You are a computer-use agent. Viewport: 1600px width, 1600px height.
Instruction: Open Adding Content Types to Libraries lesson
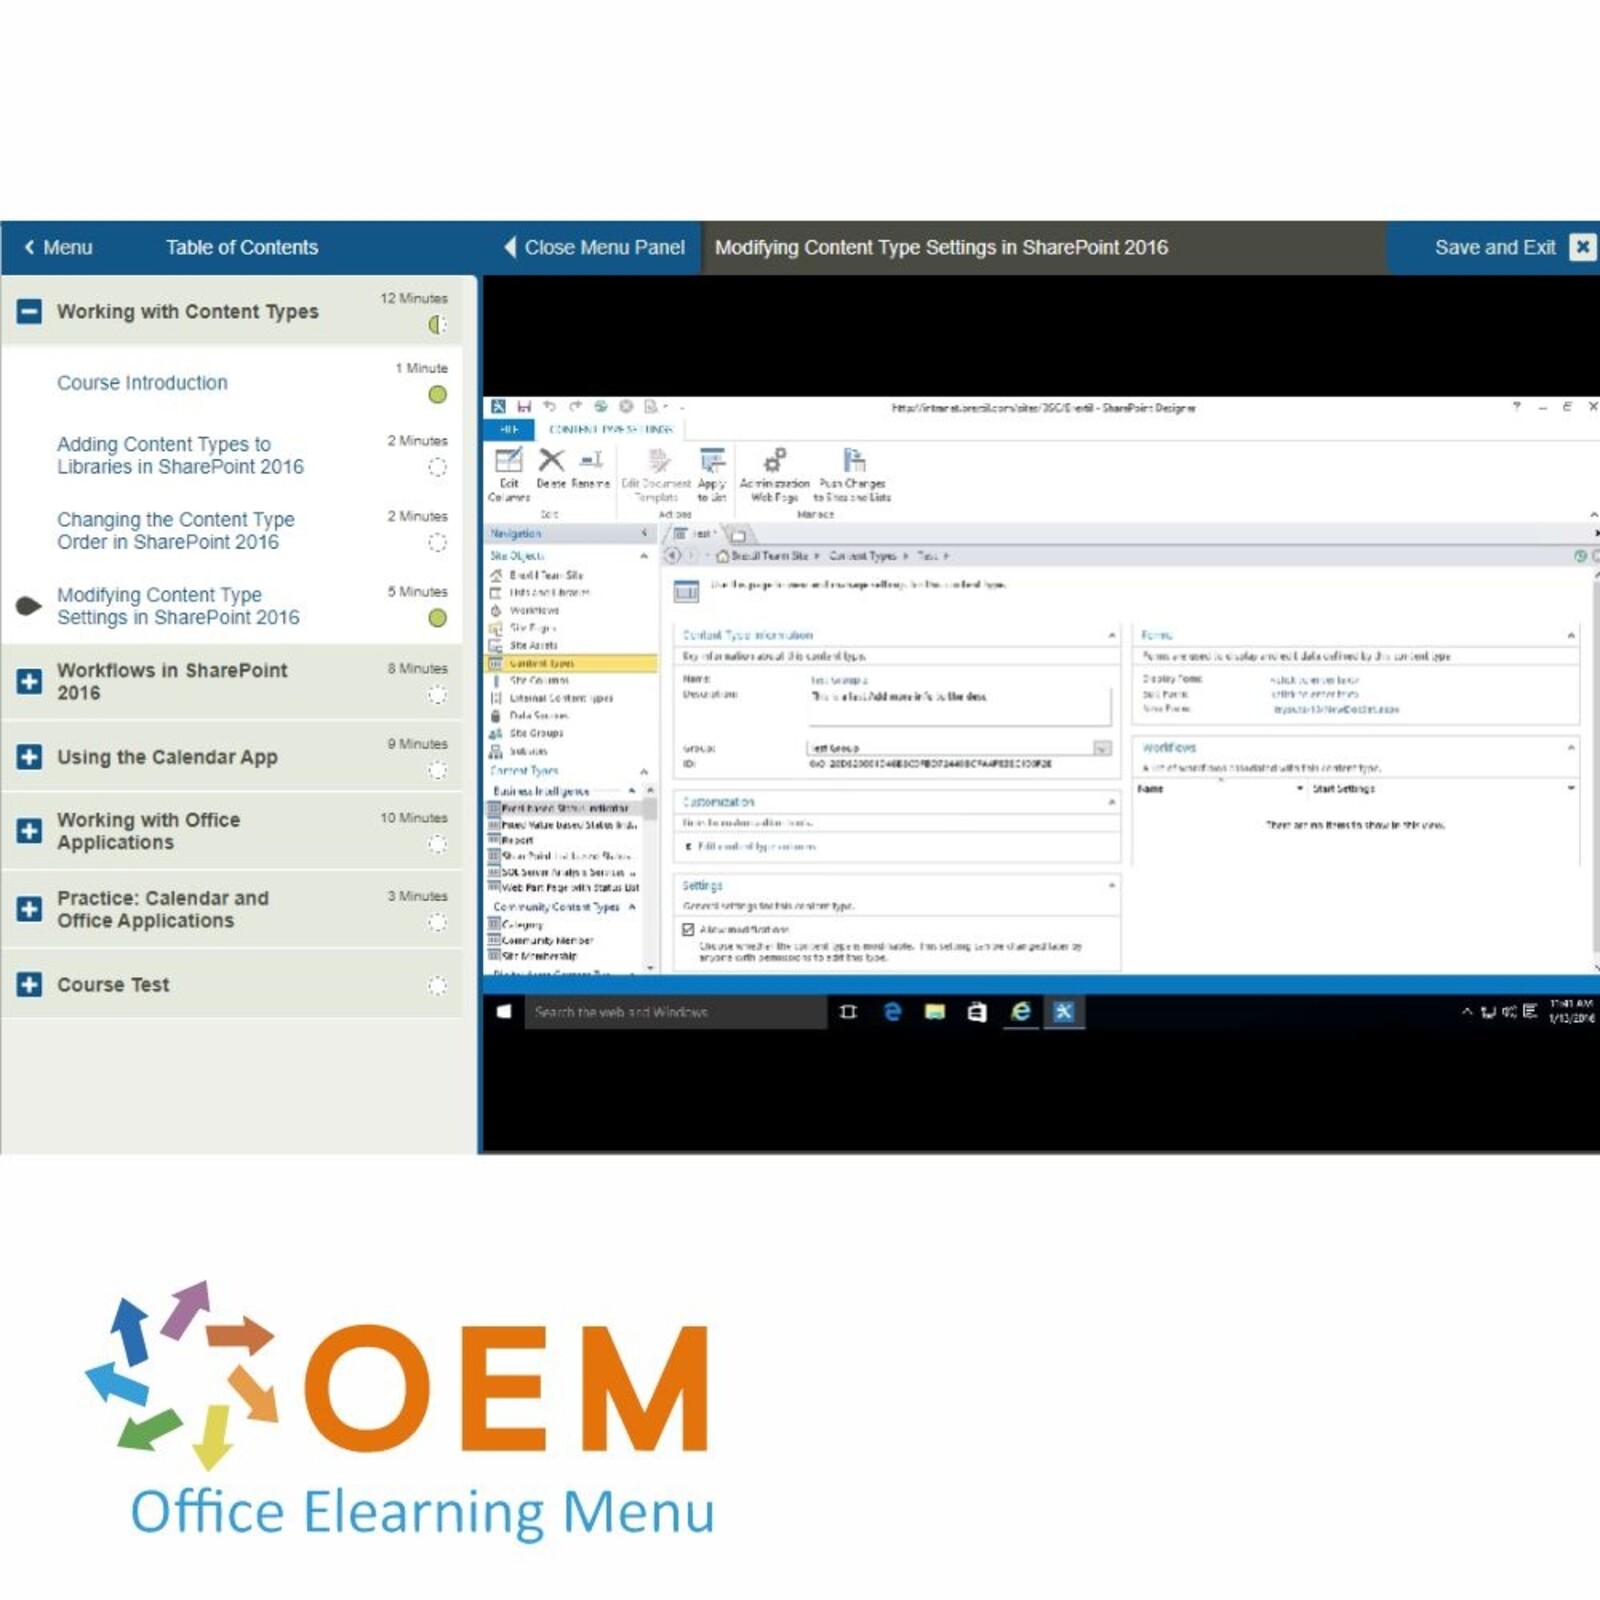coord(180,455)
